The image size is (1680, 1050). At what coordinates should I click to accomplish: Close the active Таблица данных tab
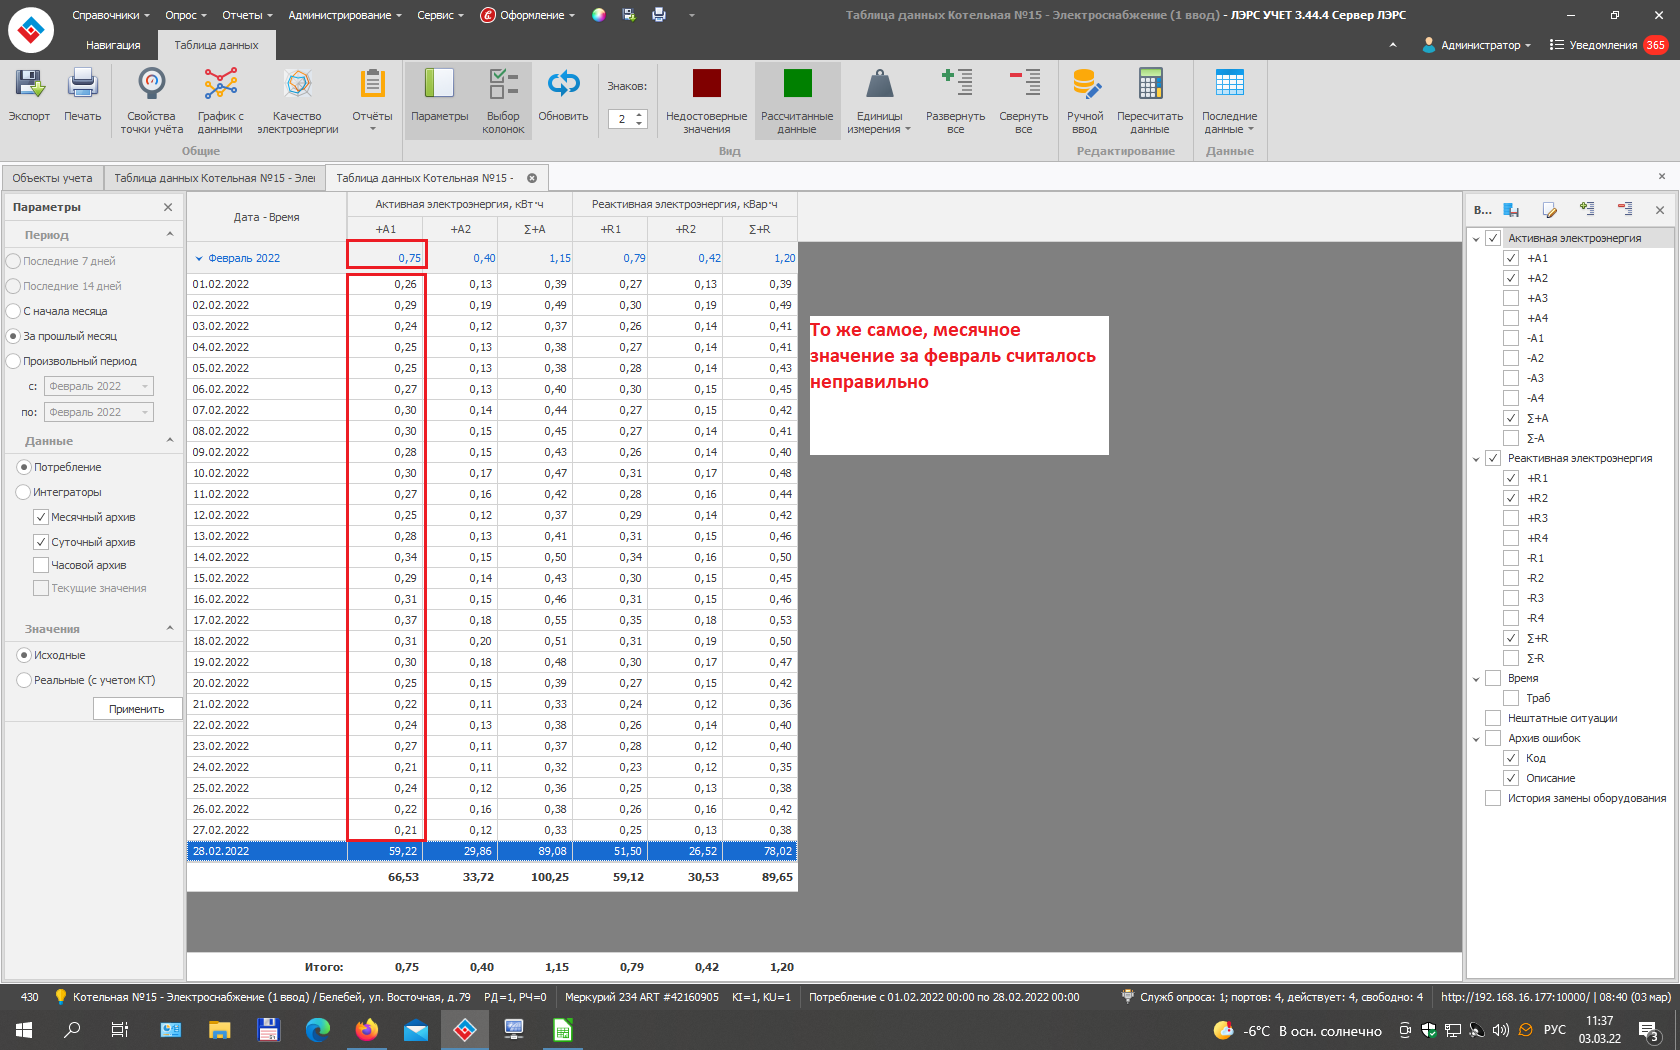[532, 178]
